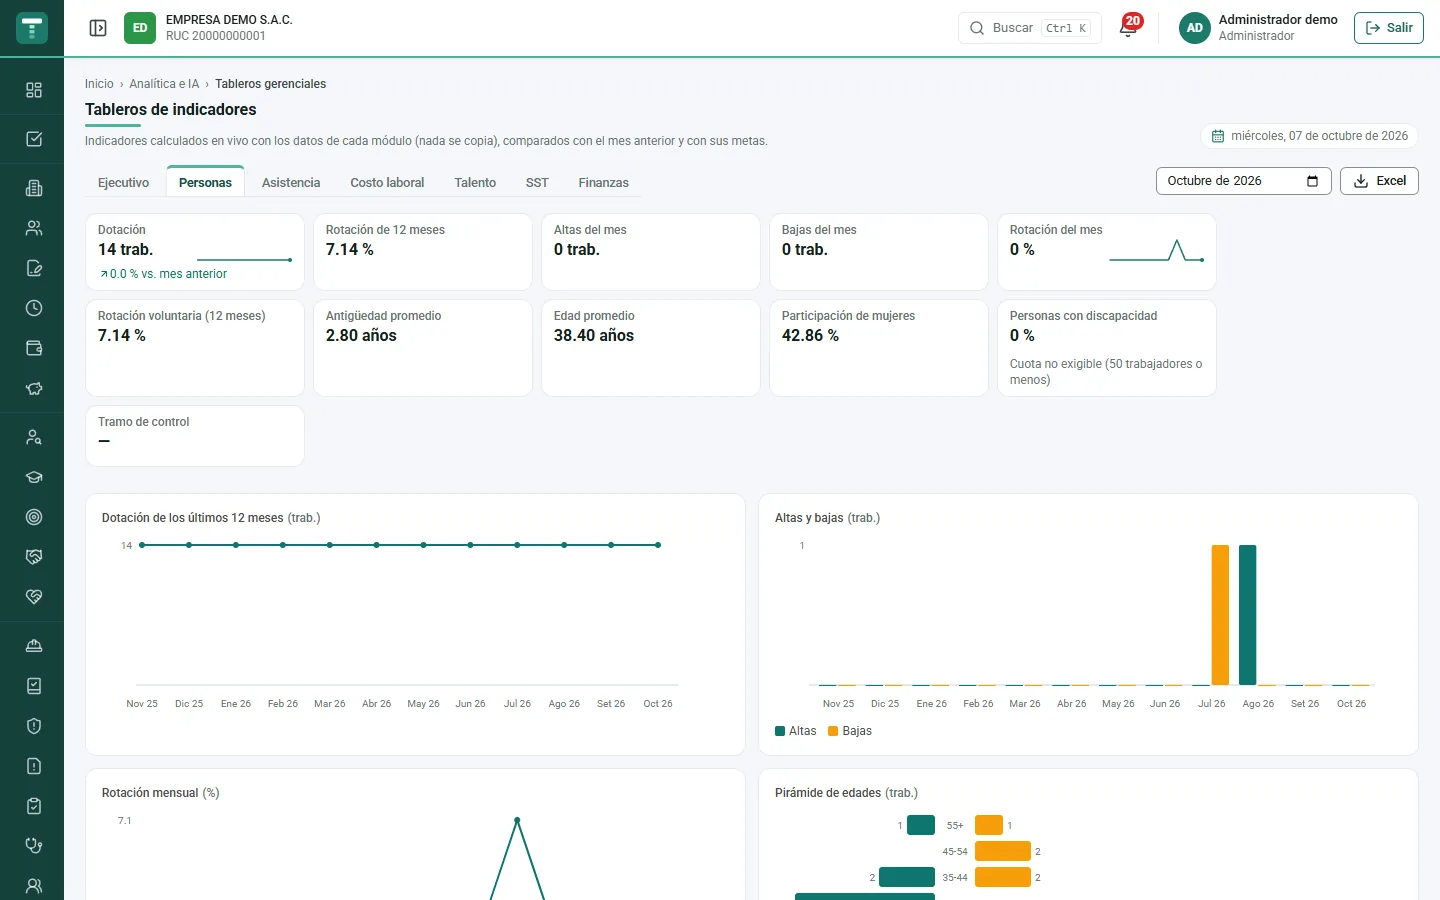This screenshot has width=1440, height=900.
Task: Switch to the Talento tab
Action: tap(475, 183)
